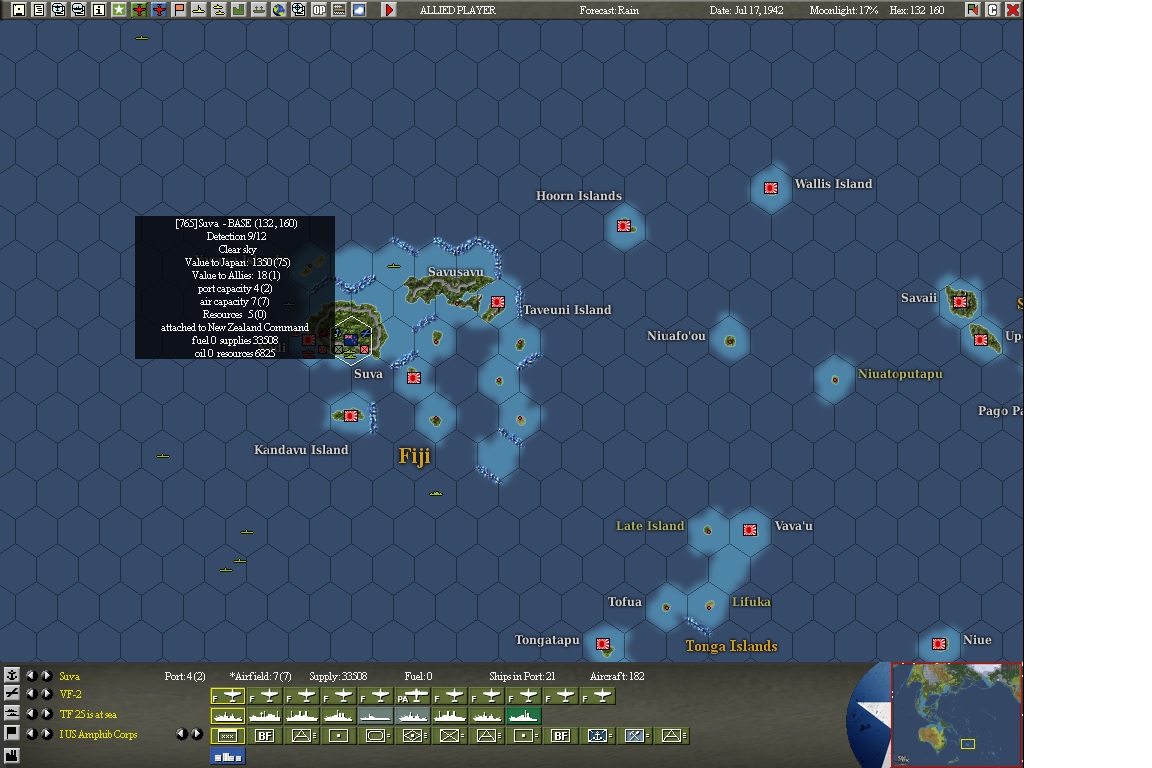This screenshot has height=768, width=1152.
Task: Select previous task force arrow beside TF 25
Action: click(x=32, y=714)
